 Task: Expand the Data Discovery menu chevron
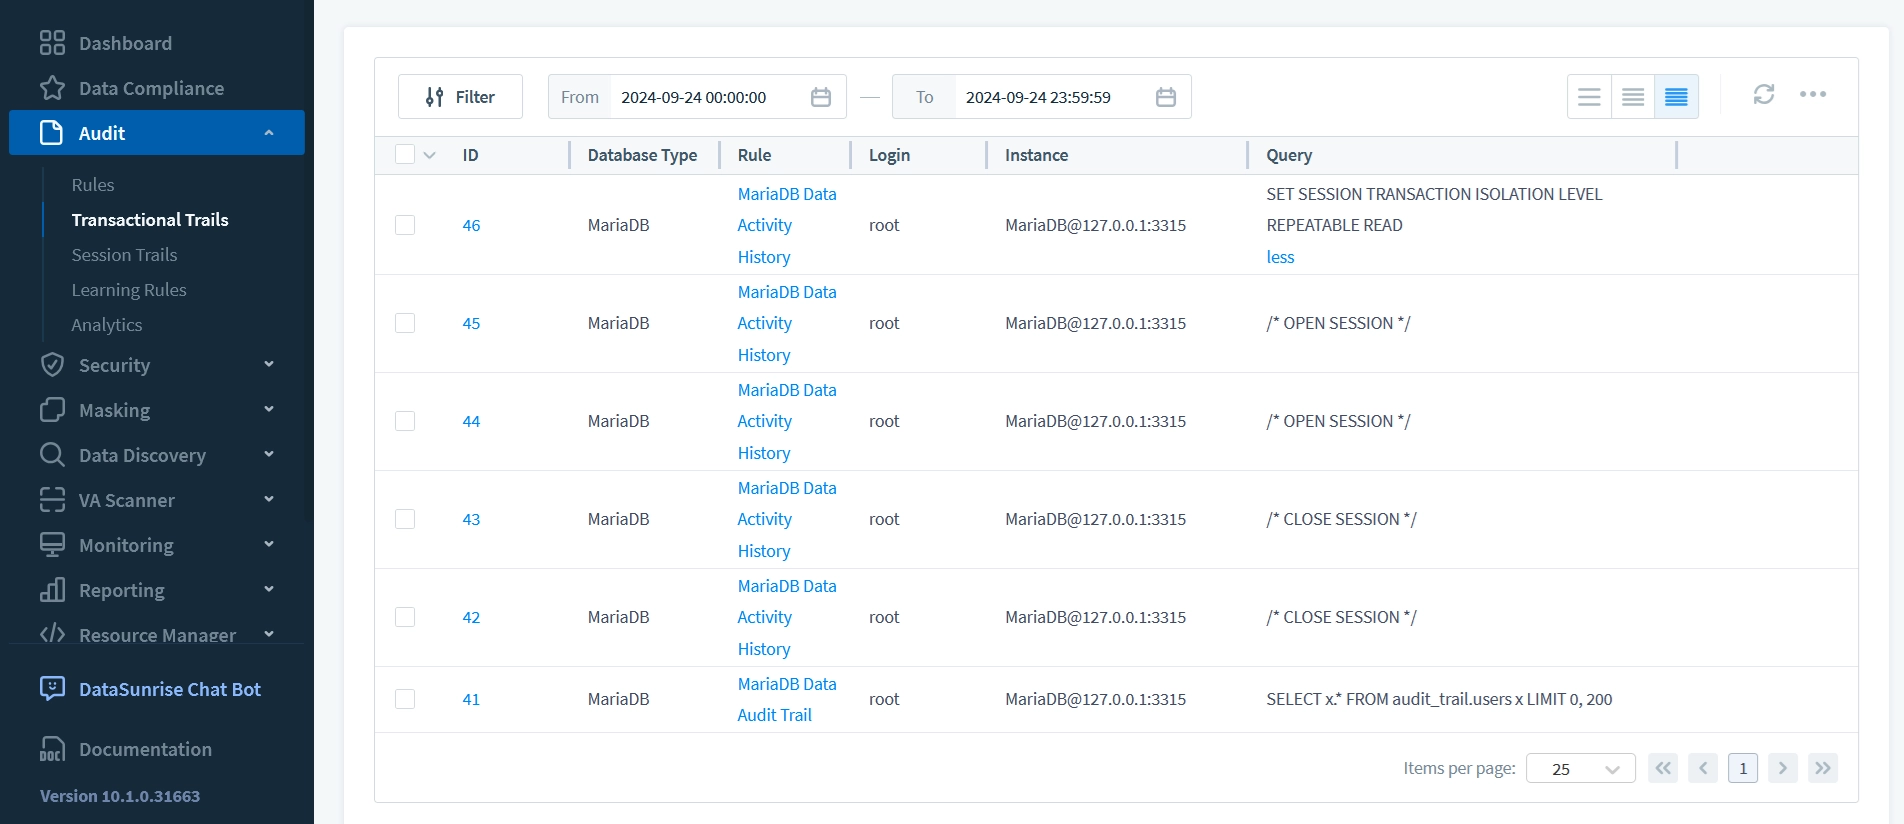(x=269, y=454)
